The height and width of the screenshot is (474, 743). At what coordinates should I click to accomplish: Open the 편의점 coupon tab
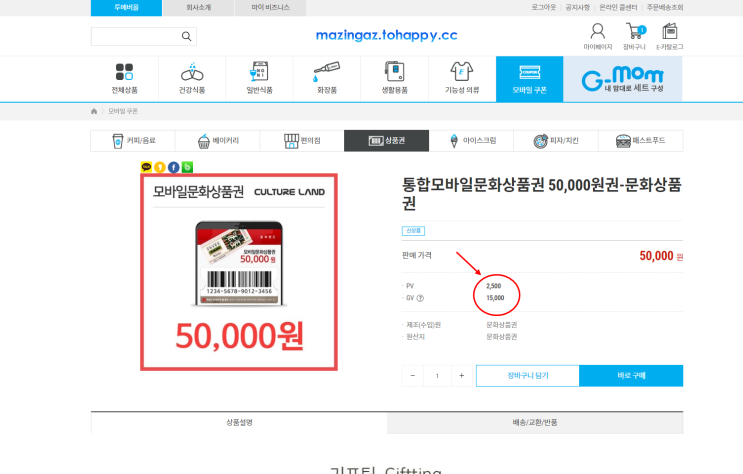[x=302, y=141]
